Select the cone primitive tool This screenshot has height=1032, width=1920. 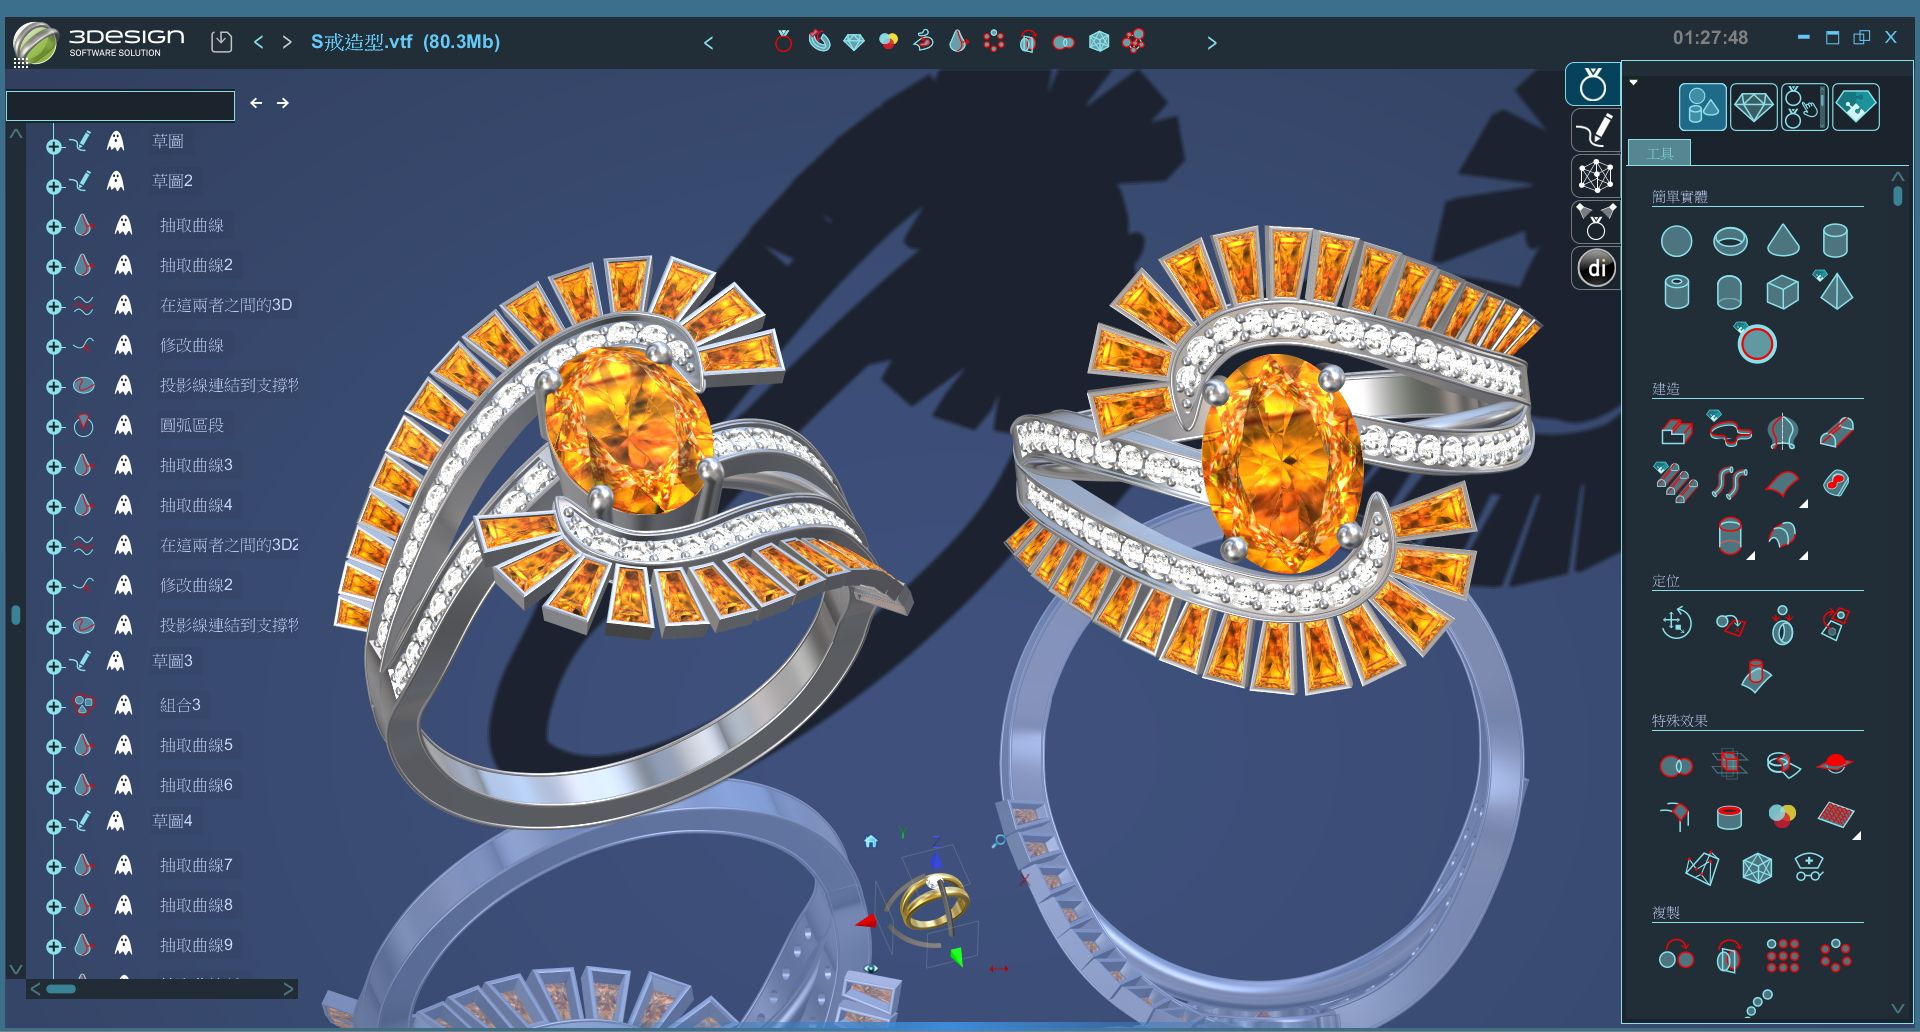1783,241
